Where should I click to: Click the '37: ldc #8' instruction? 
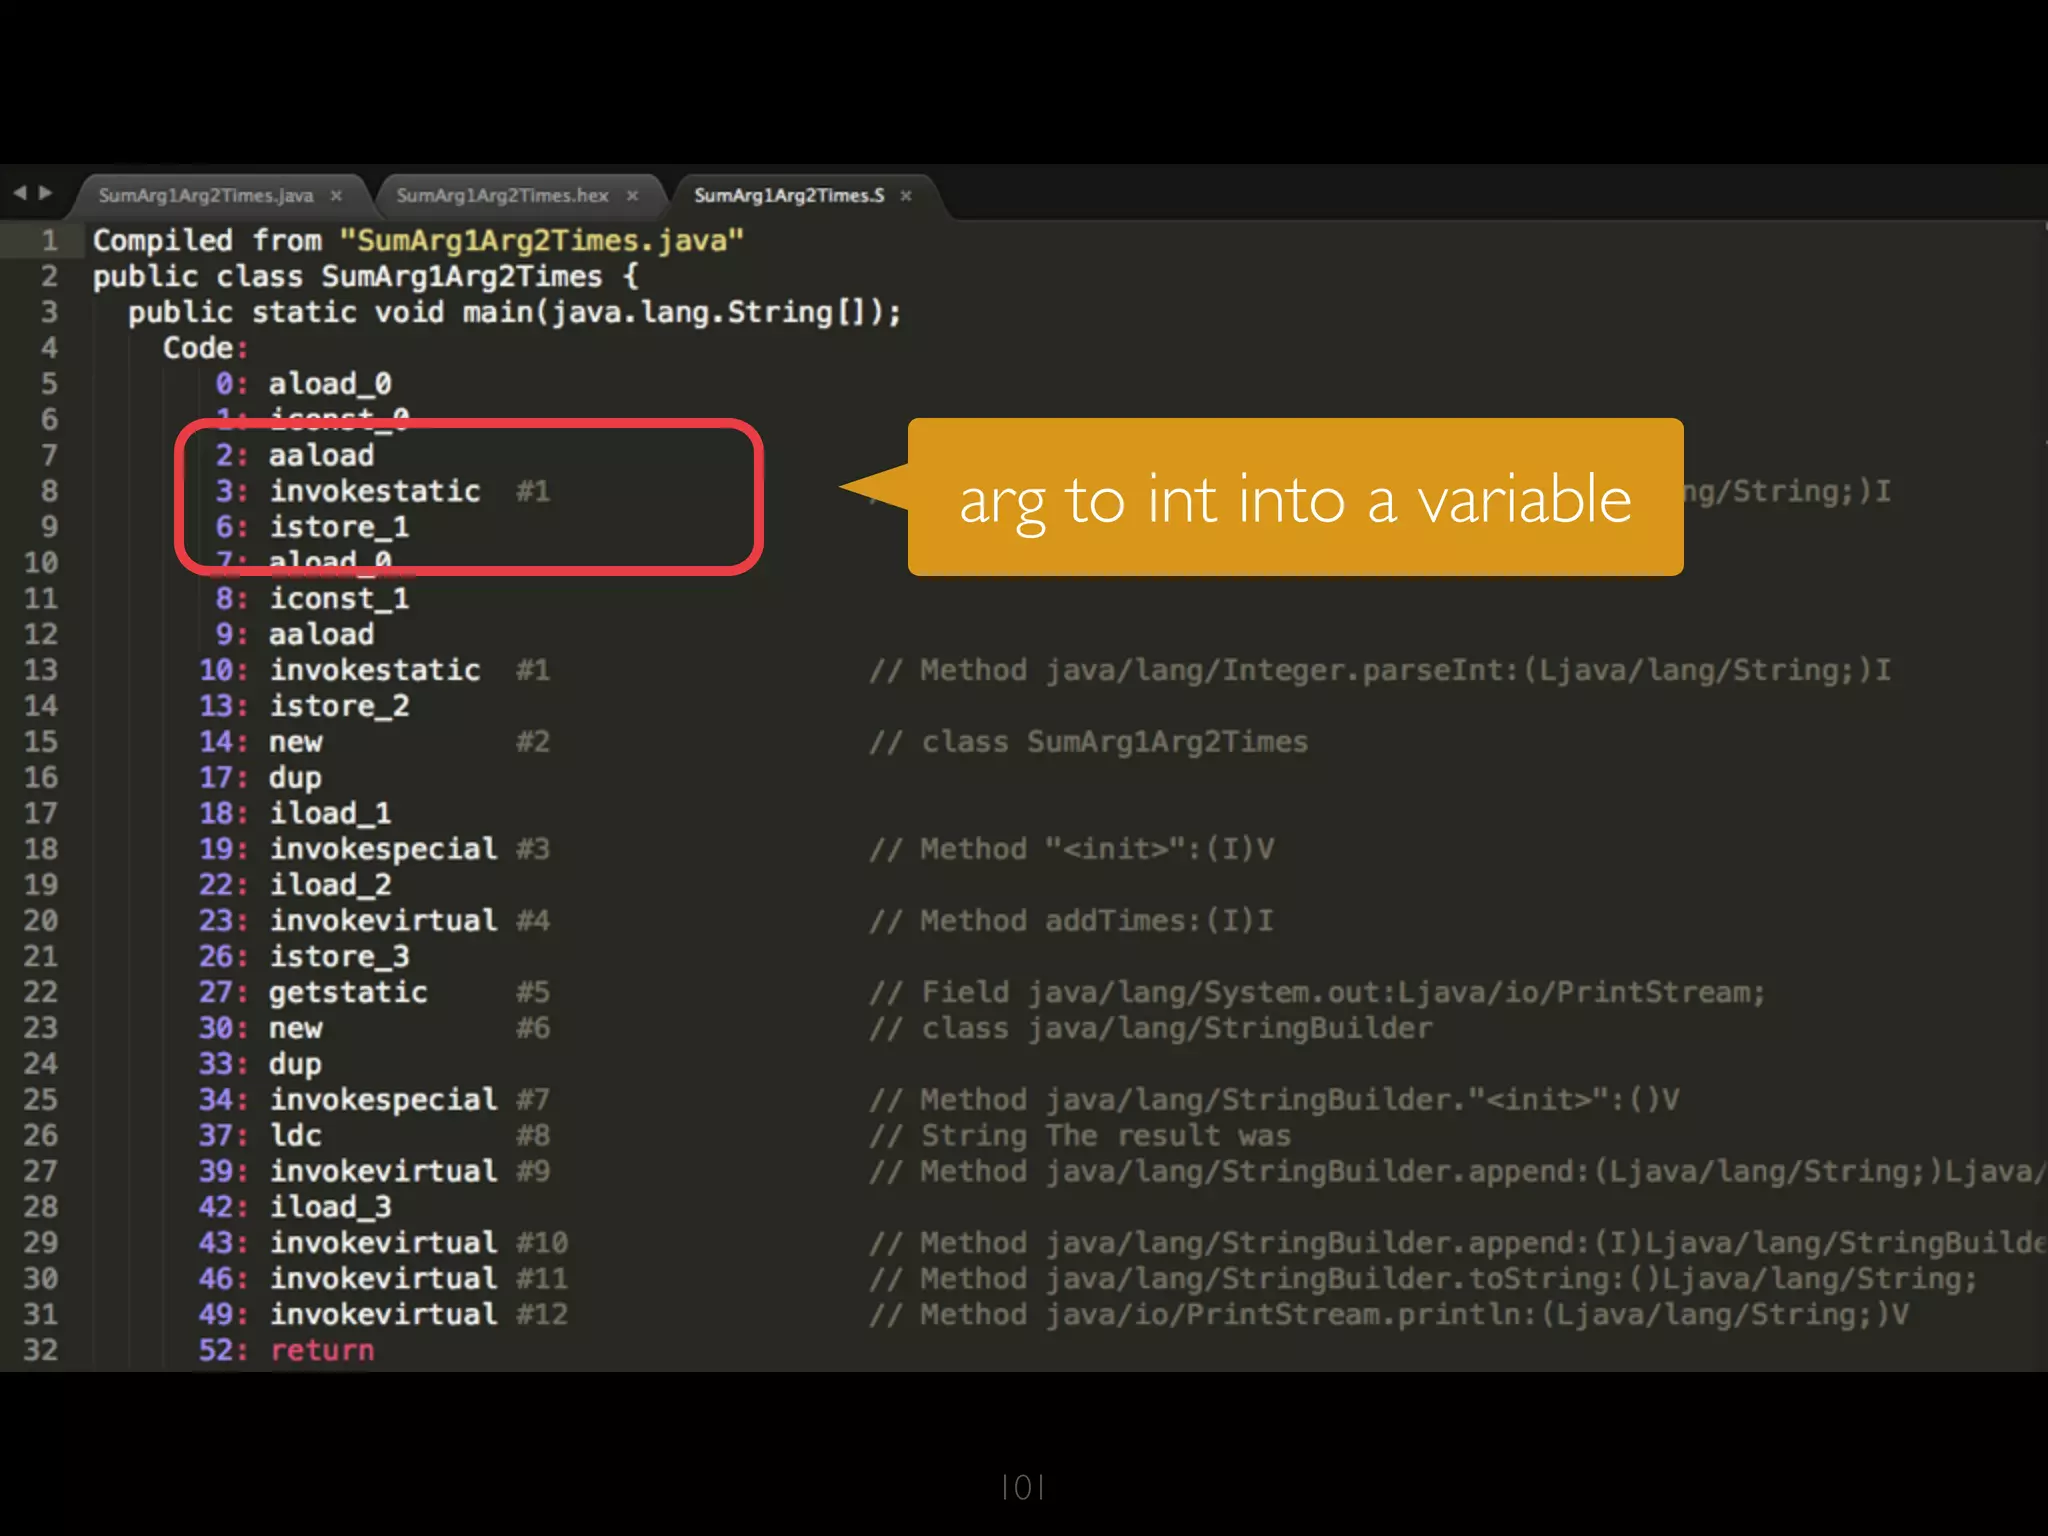(x=375, y=1136)
